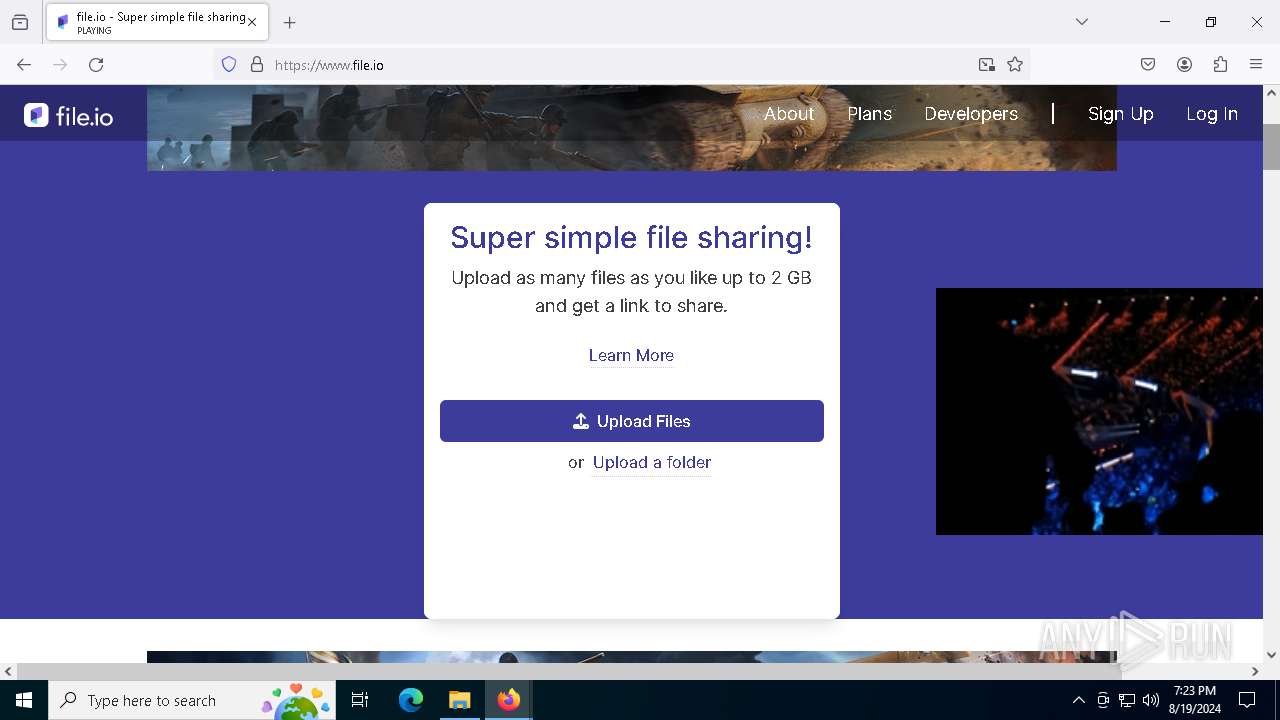The height and width of the screenshot is (720, 1280).
Task: Select the Firefox taskbar icon
Action: pyautogui.click(x=509, y=700)
